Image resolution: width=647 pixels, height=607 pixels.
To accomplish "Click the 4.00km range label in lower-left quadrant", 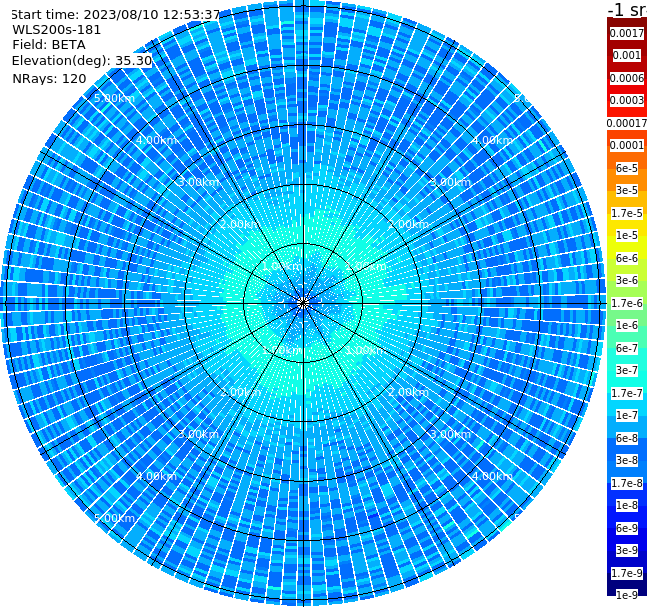I will pos(156,476).
